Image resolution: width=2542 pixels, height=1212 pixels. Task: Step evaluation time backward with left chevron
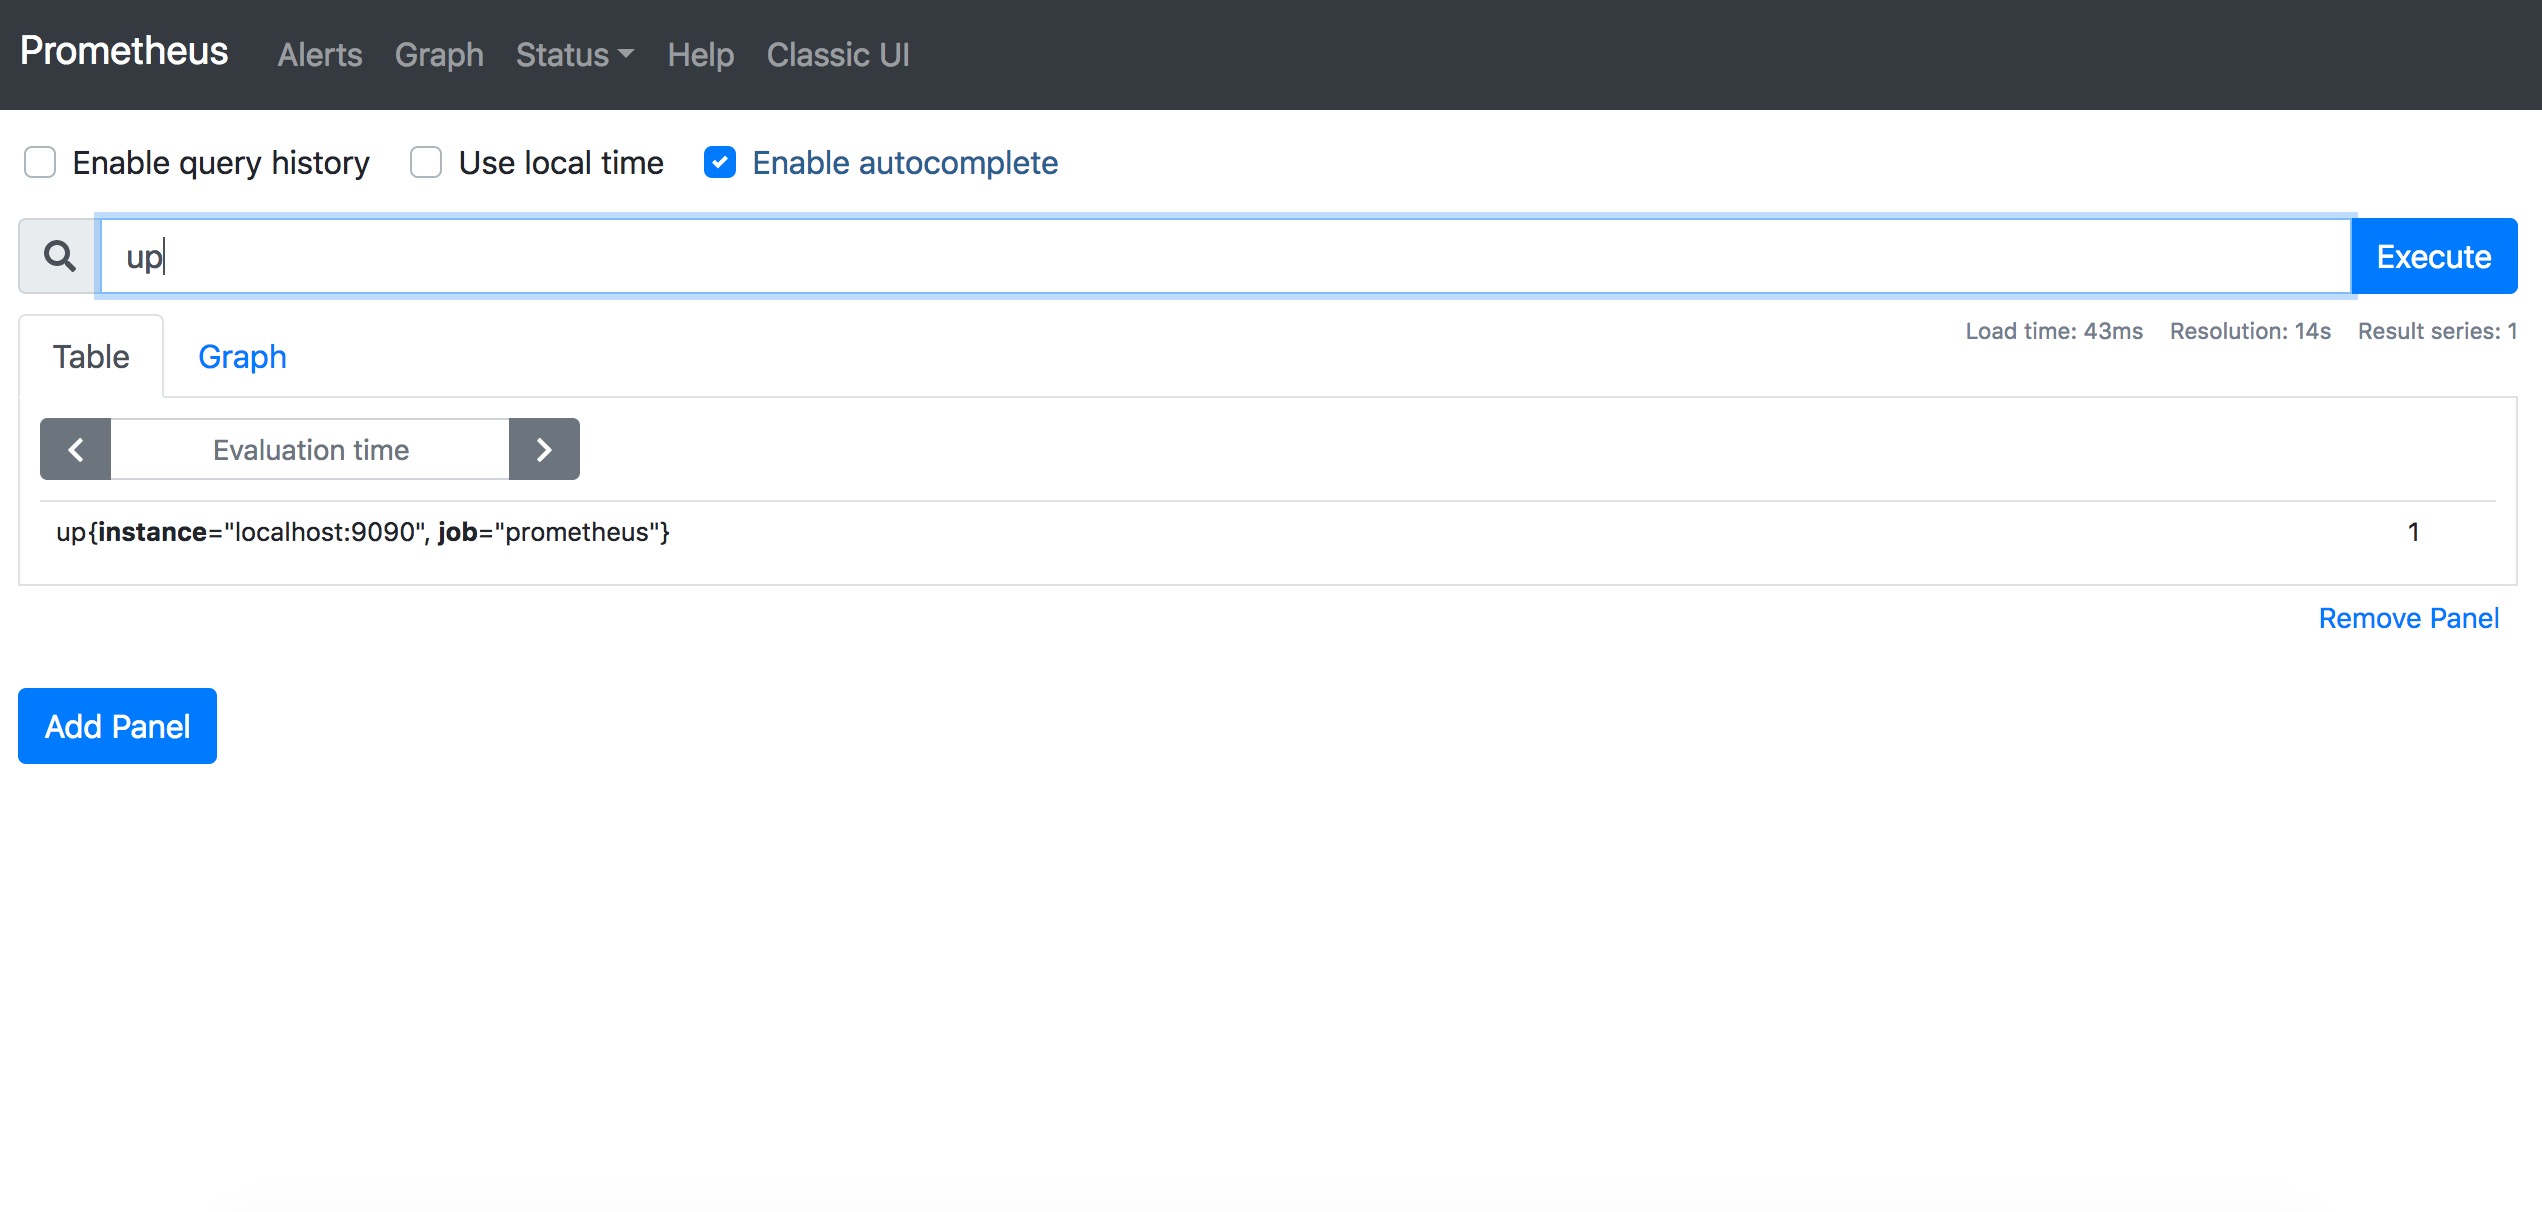pos(75,450)
